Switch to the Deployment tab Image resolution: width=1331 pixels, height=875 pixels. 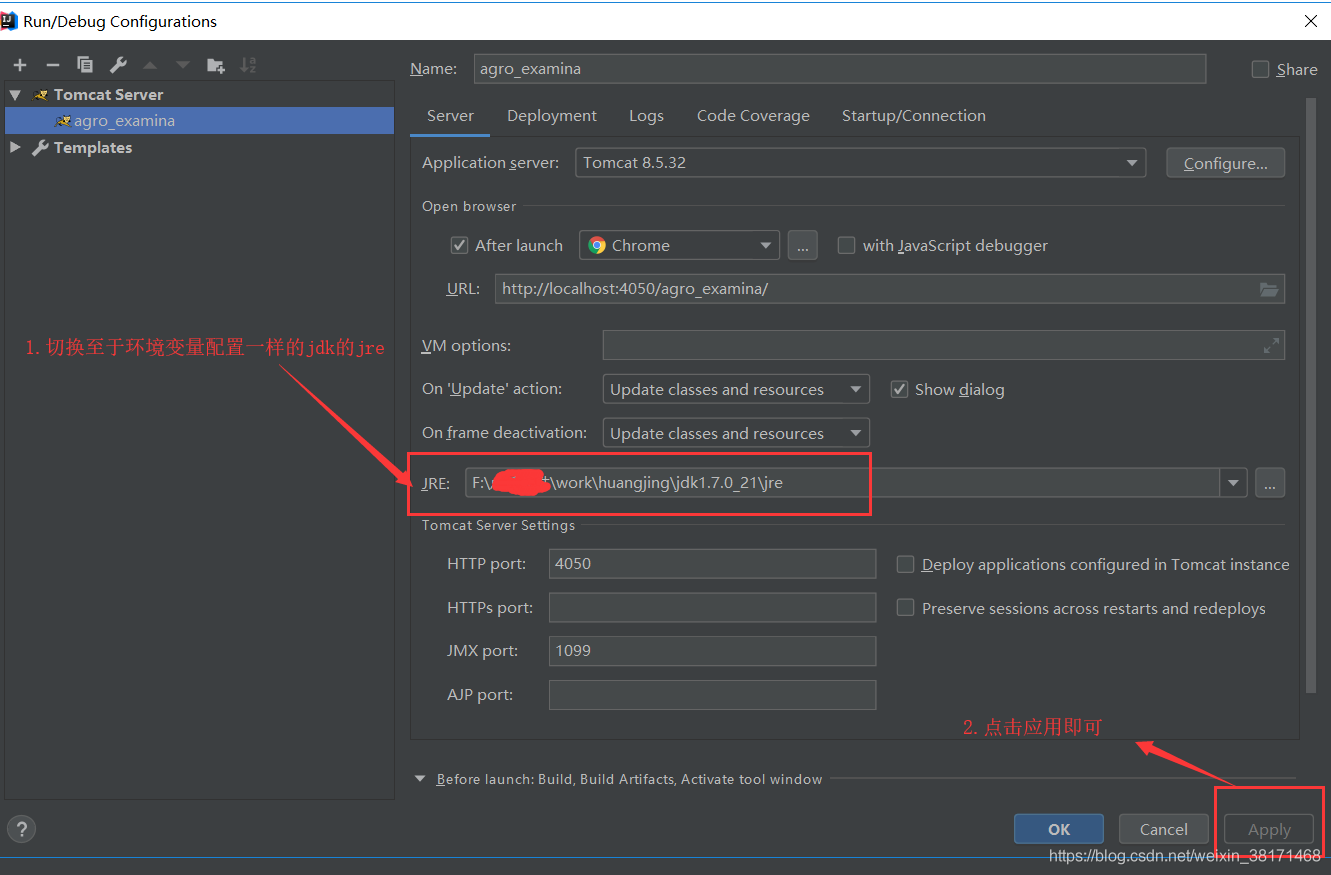coord(551,116)
